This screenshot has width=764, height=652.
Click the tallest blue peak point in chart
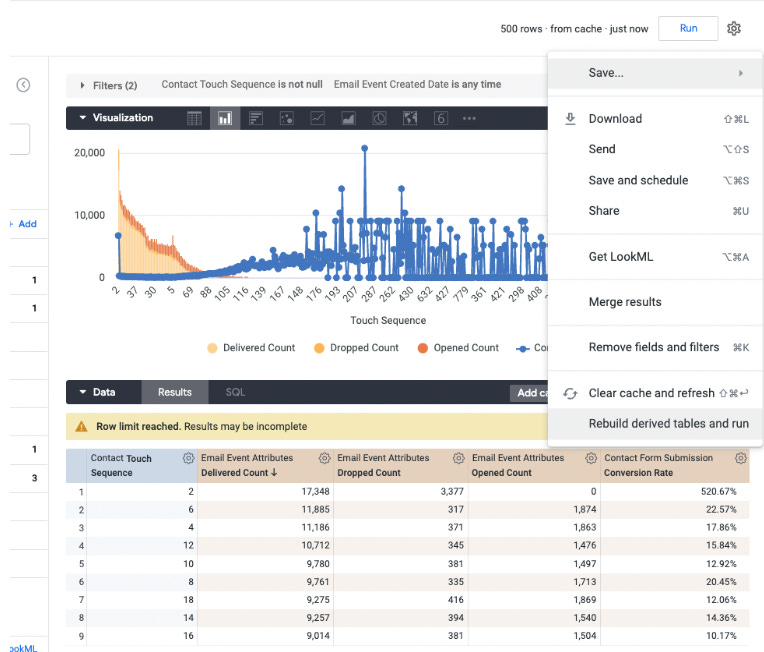[364, 148]
